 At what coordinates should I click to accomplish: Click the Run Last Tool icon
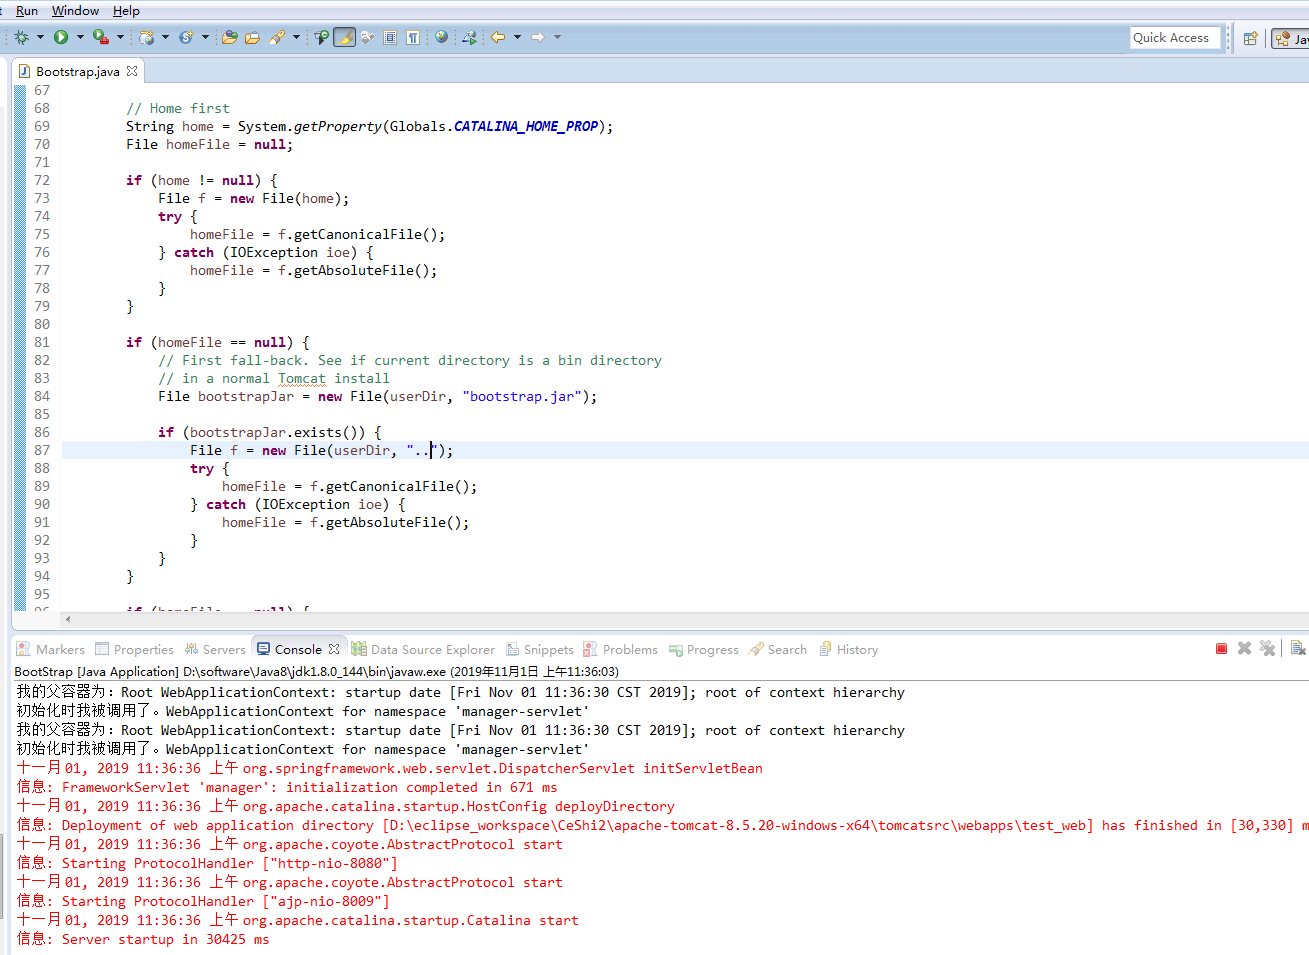tap(101, 37)
